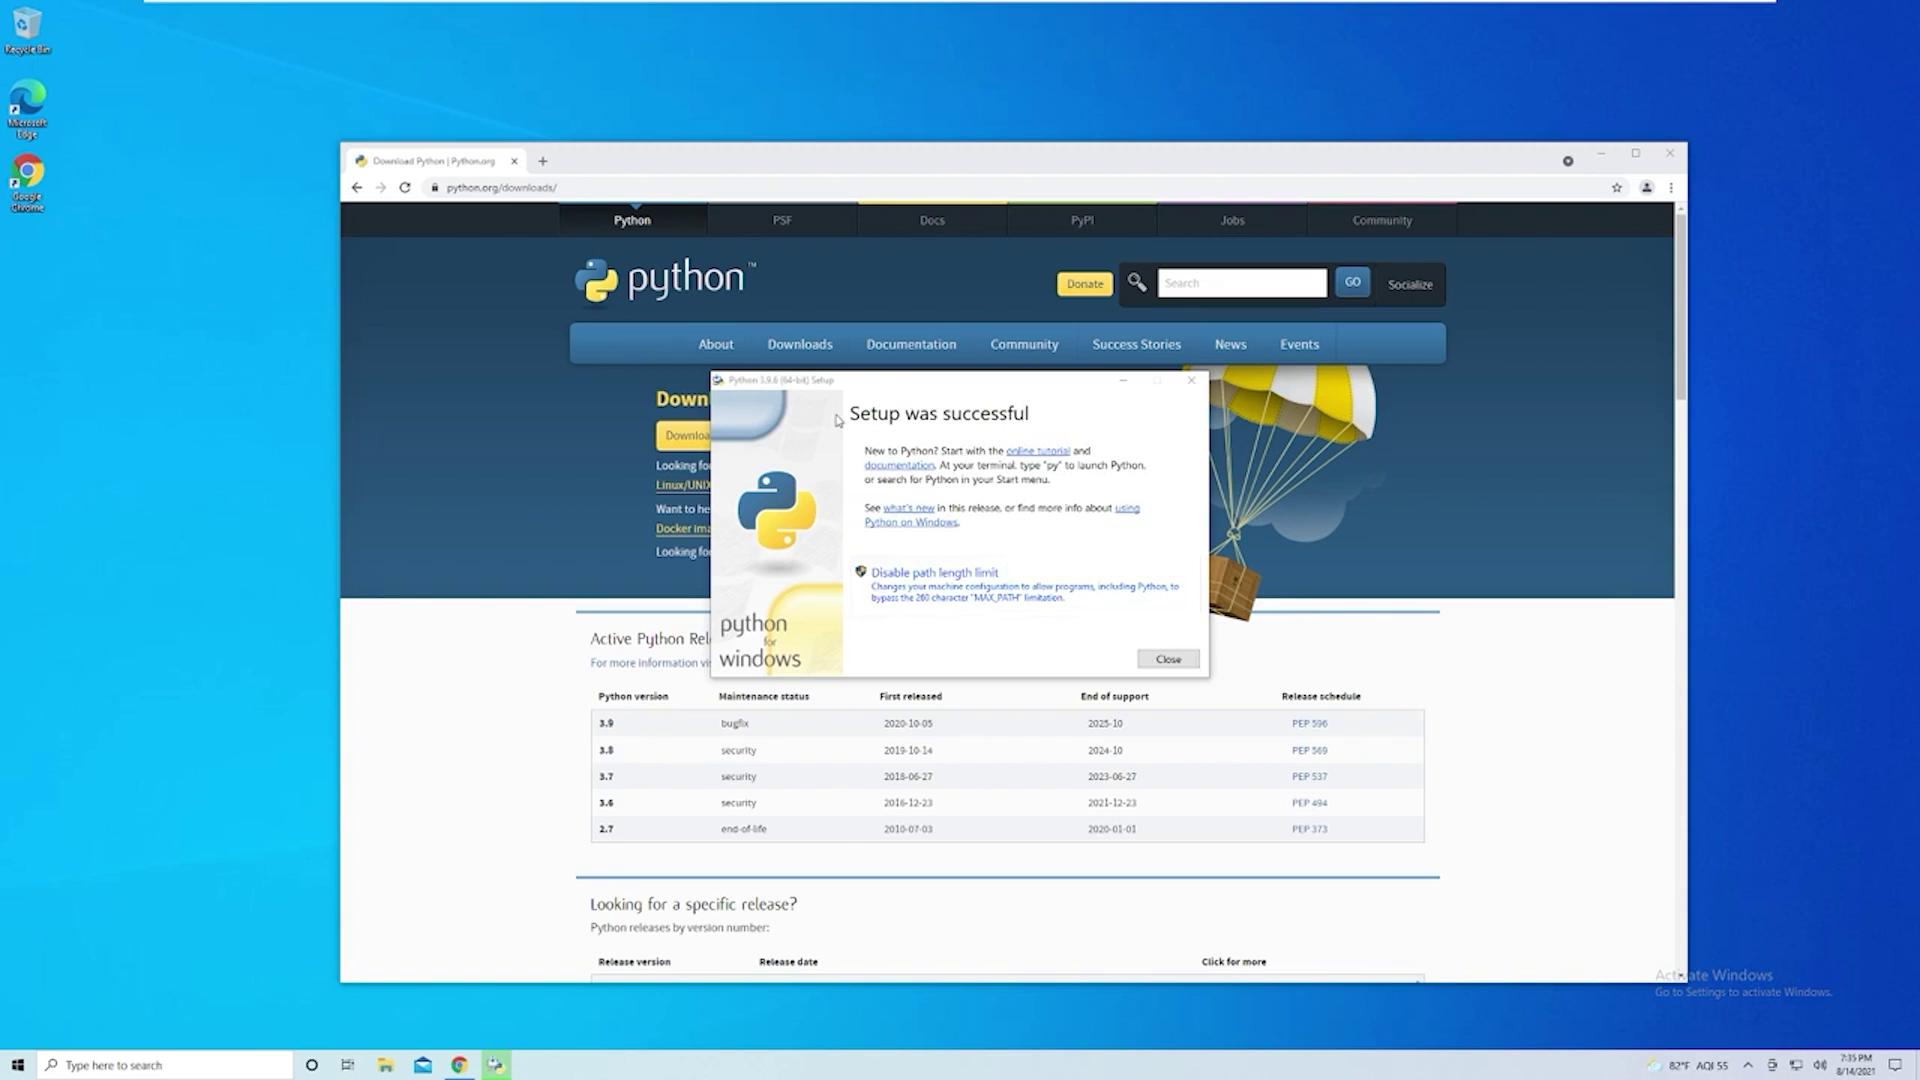Click Close button in setup dialog

click(x=1168, y=659)
